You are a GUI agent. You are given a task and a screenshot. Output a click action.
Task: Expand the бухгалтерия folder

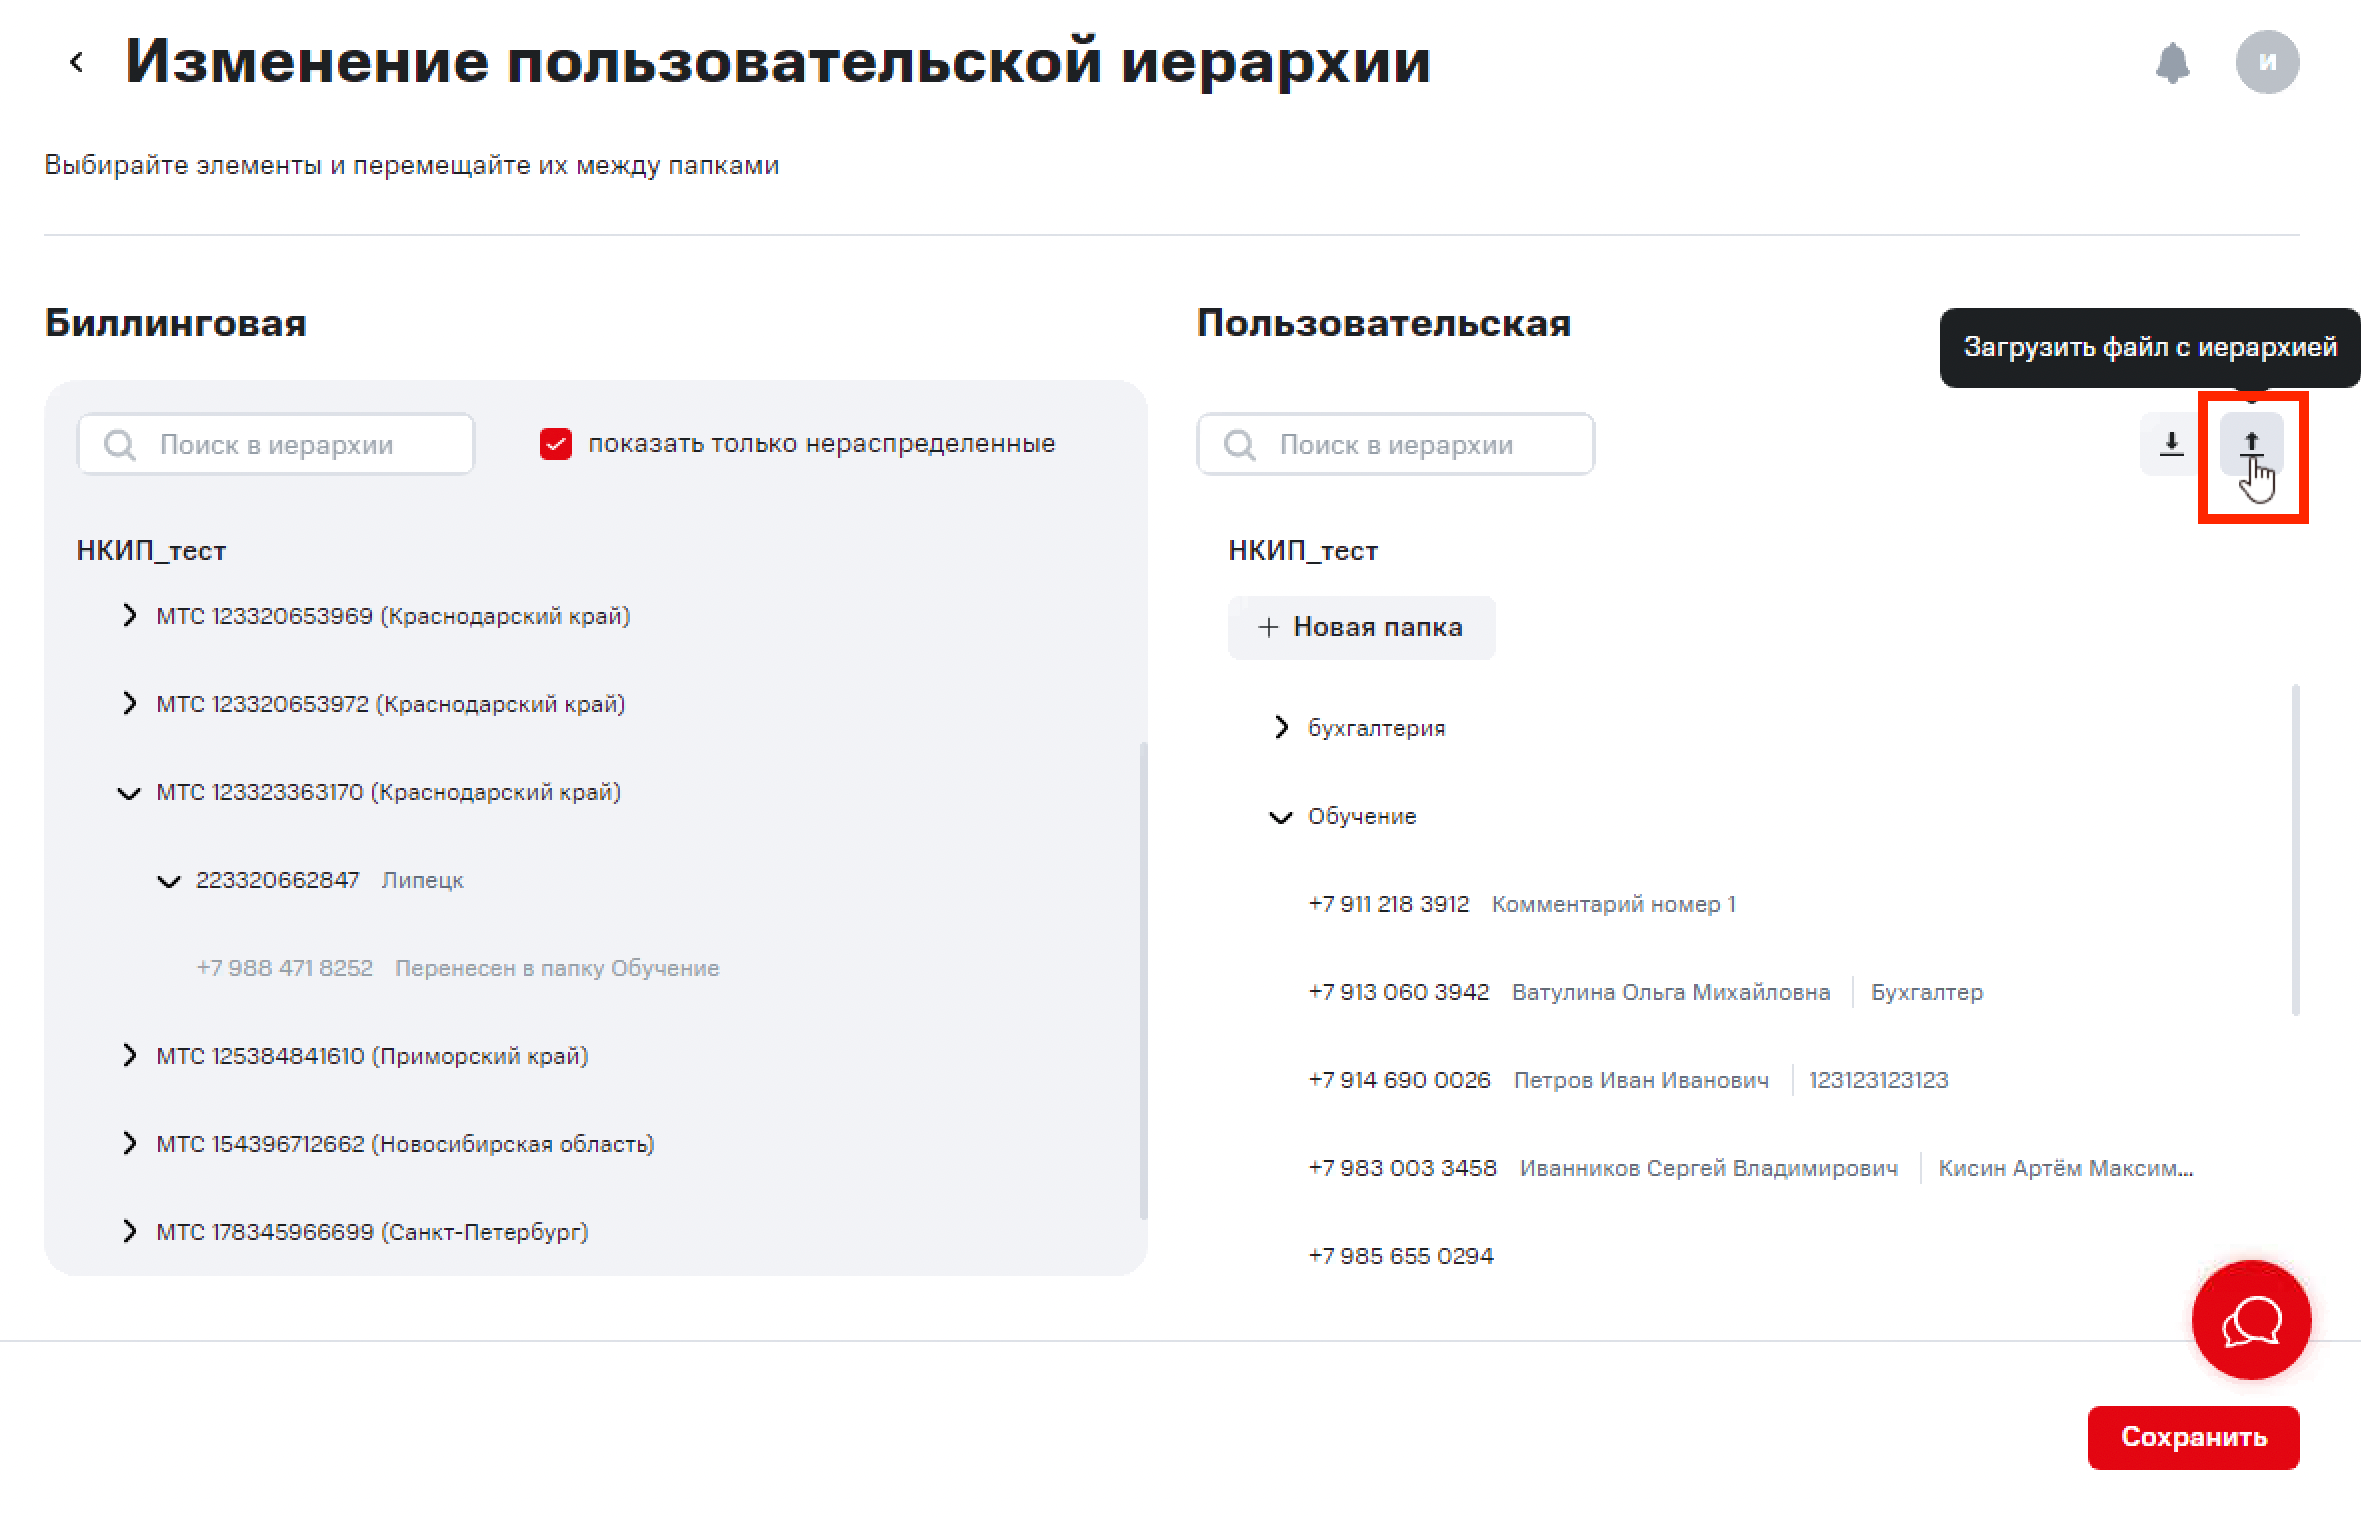(x=1281, y=727)
